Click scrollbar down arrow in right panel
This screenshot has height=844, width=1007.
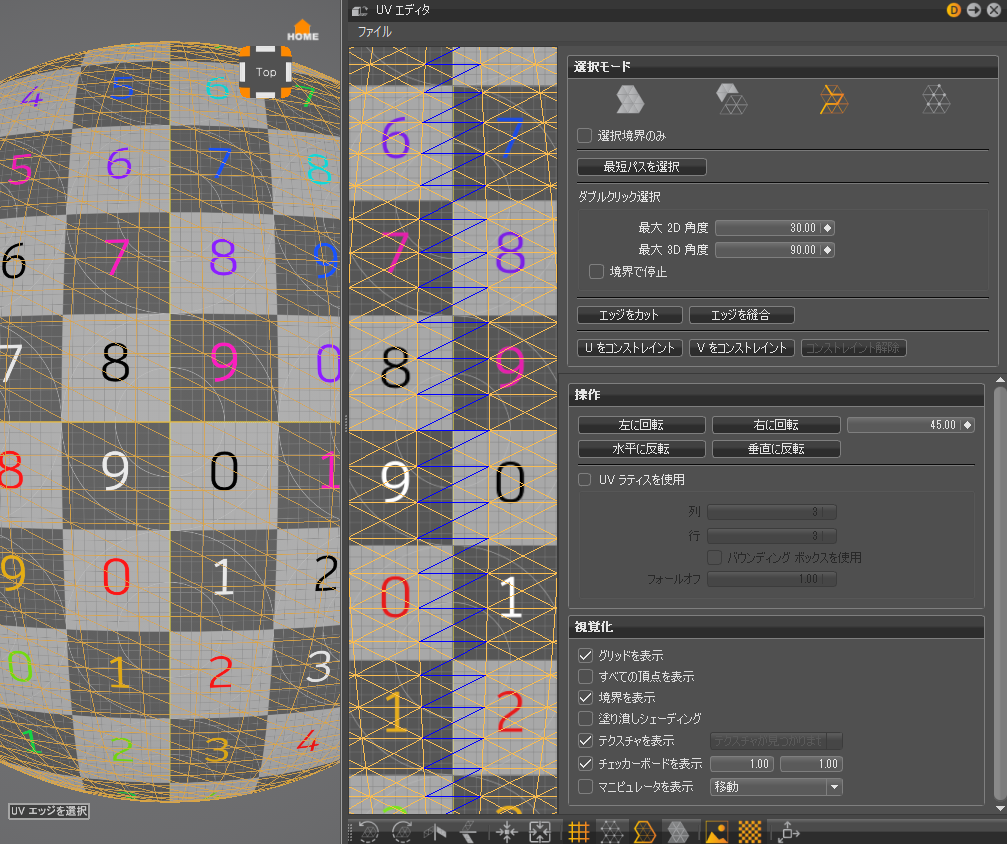pos(1000,808)
